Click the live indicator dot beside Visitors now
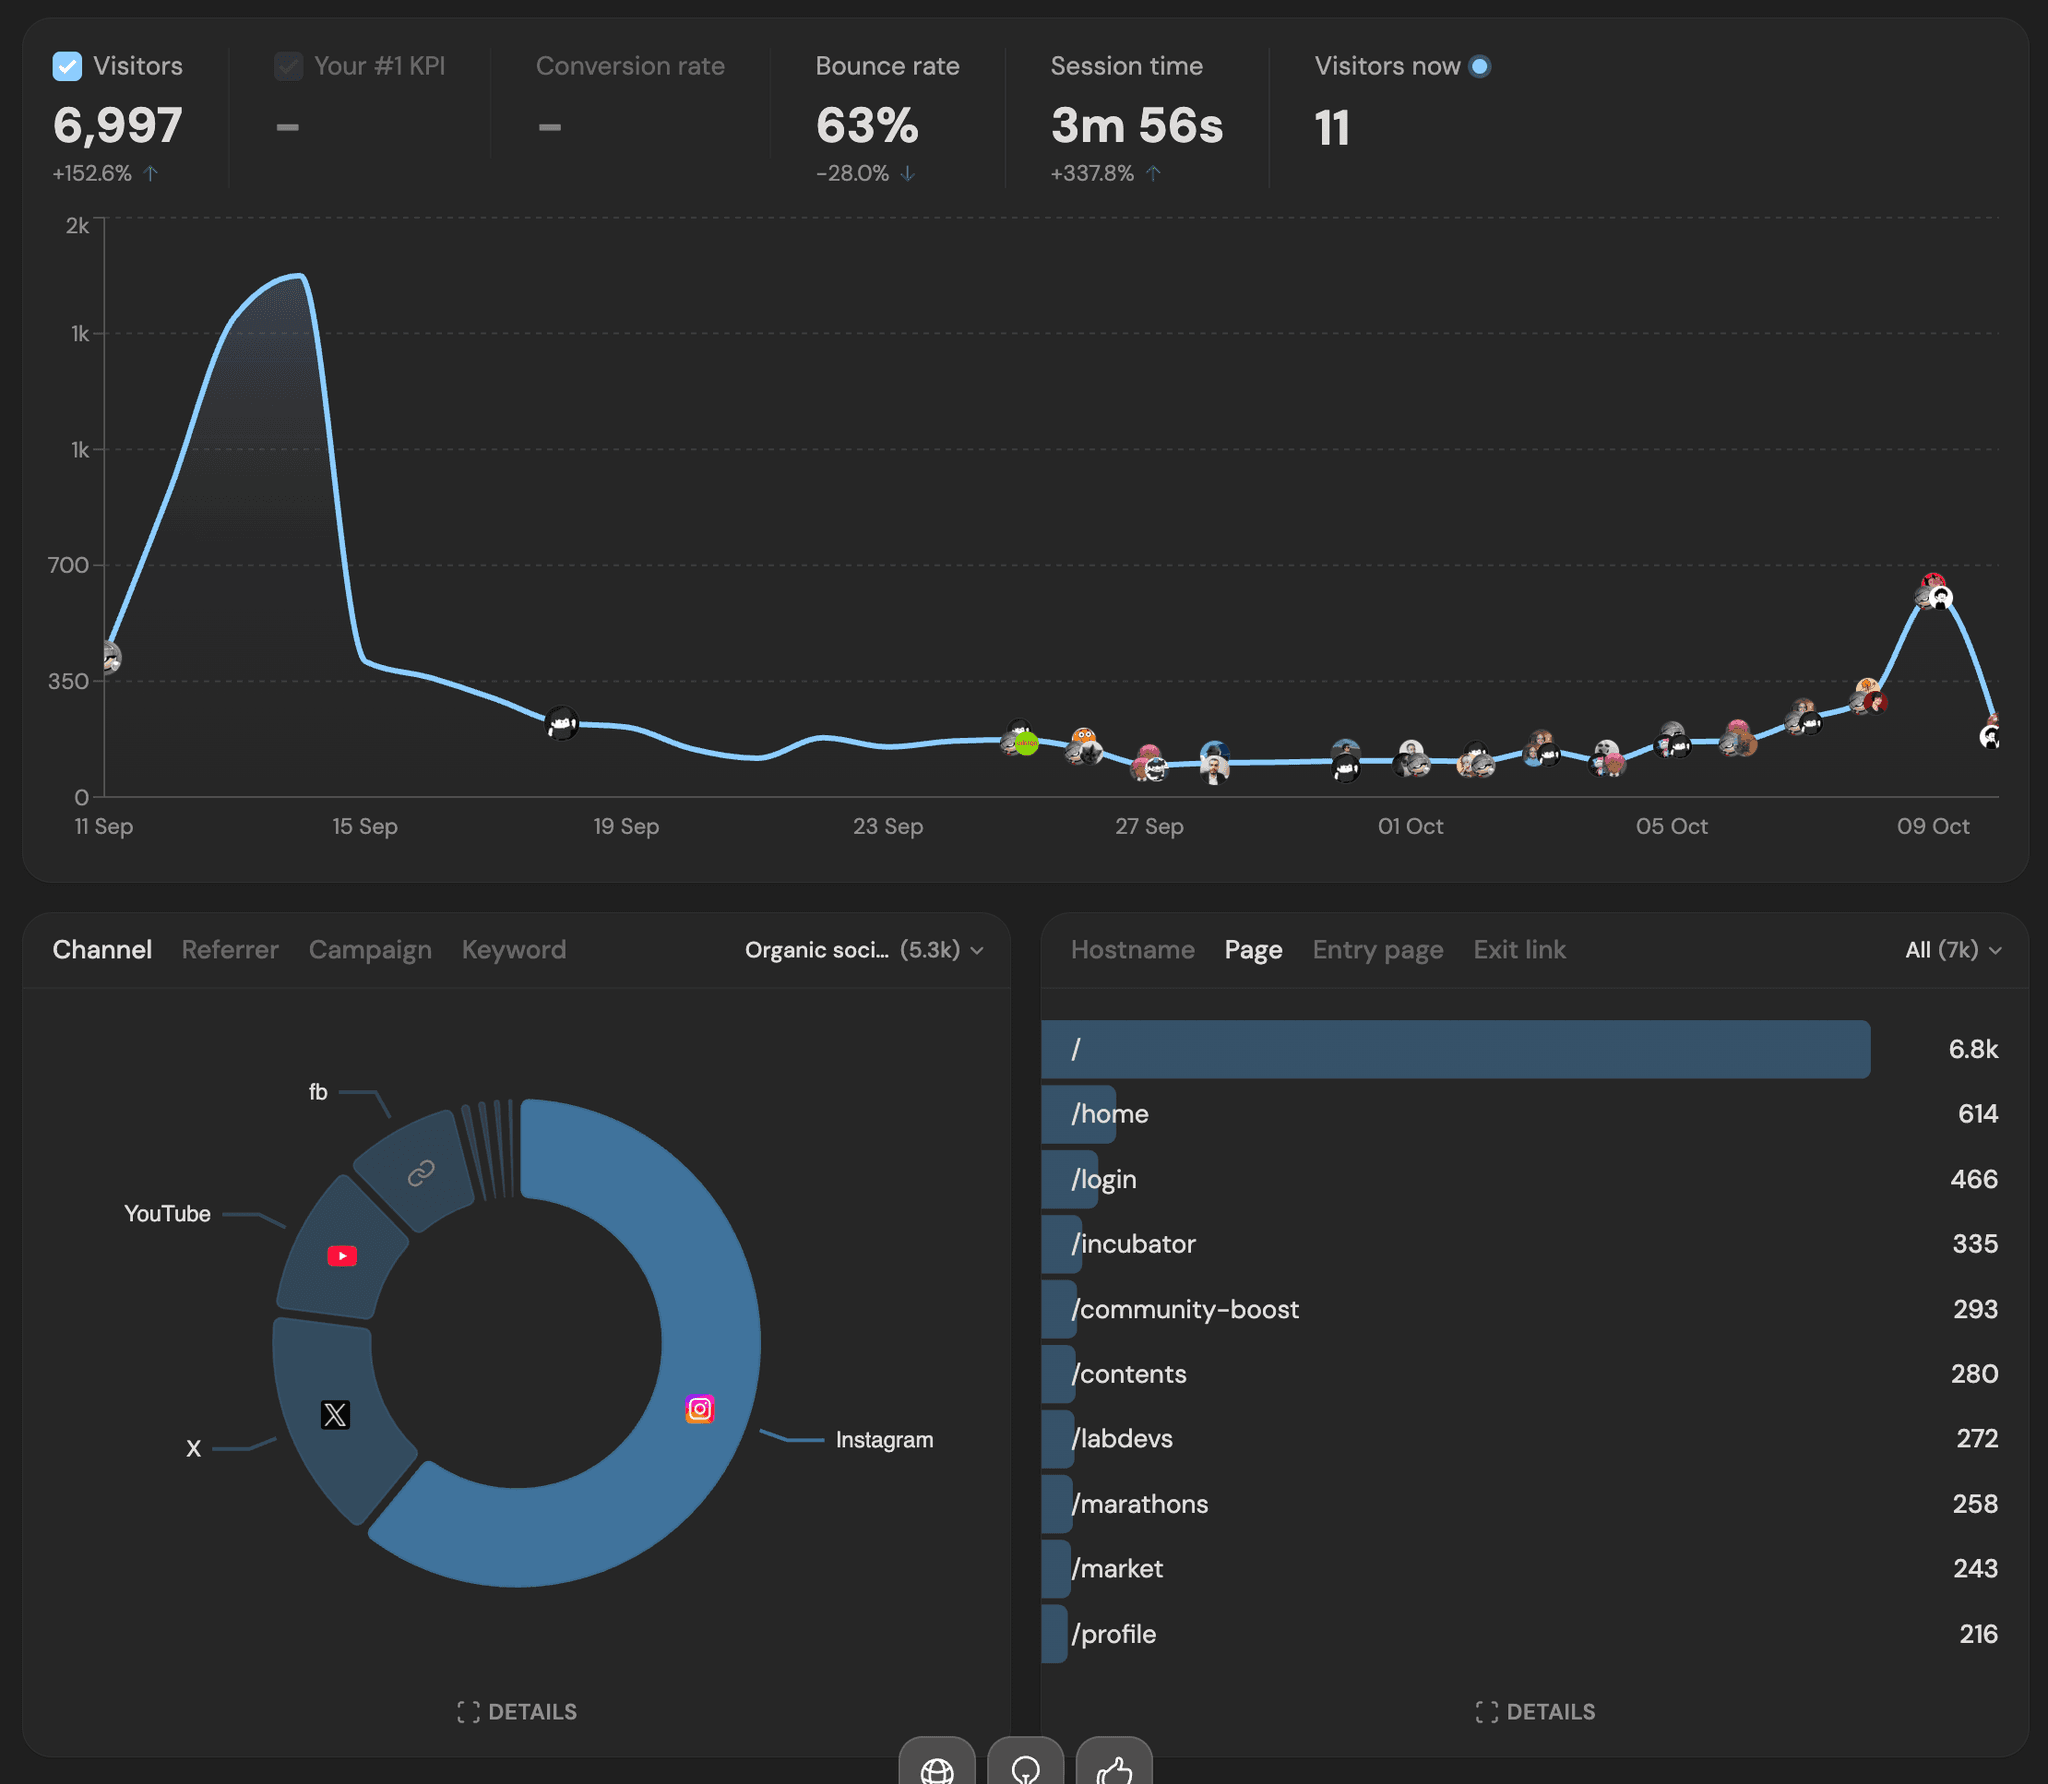Viewport: 2048px width, 1784px height. pos(1480,66)
